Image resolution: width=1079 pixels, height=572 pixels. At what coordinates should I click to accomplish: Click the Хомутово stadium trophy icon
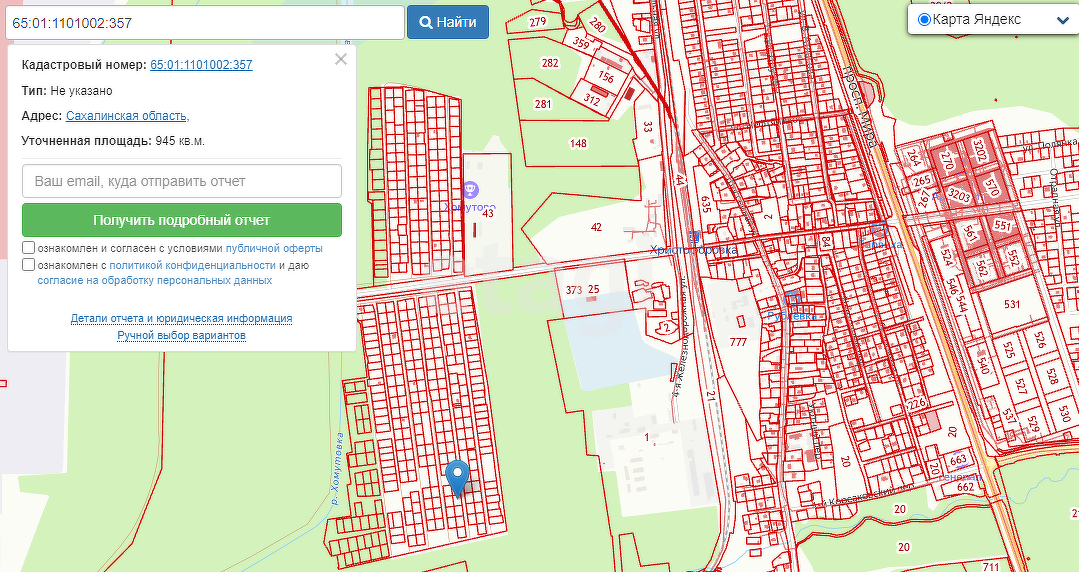point(471,188)
